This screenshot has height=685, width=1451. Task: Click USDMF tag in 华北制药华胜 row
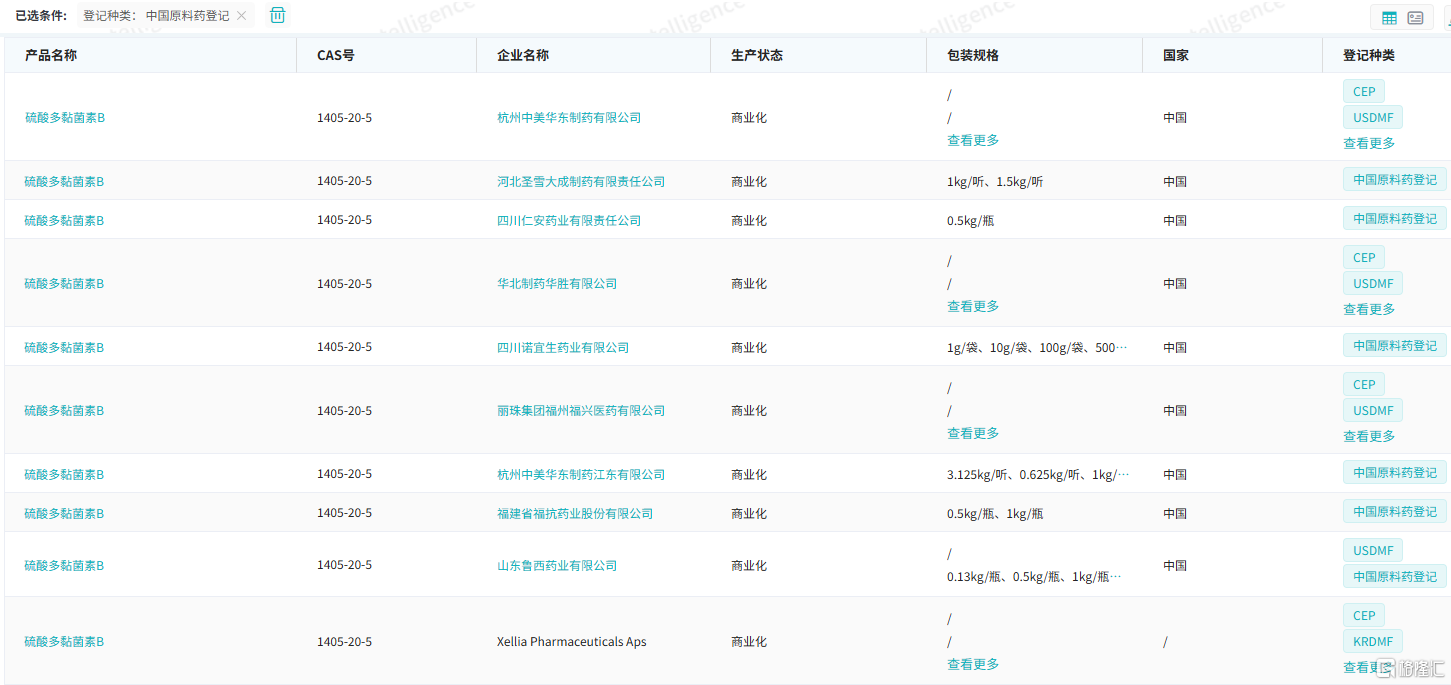1373,283
